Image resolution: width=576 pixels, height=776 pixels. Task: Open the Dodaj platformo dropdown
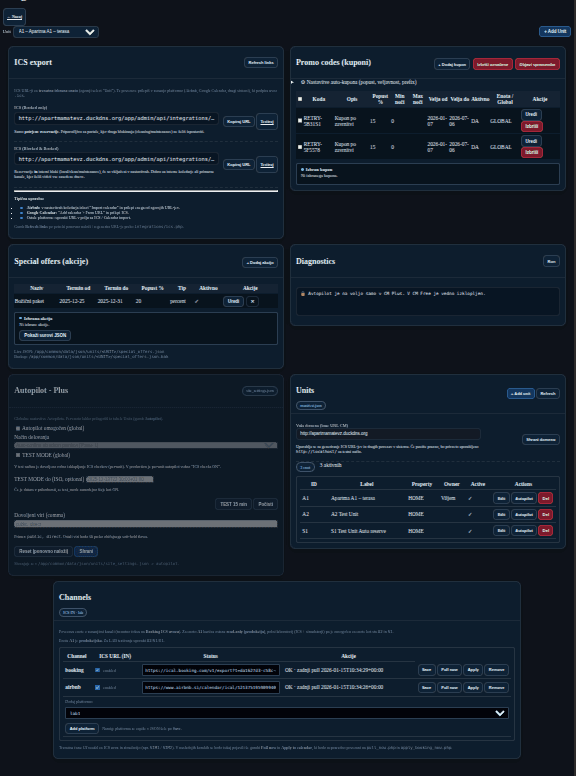tap(287, 713)
